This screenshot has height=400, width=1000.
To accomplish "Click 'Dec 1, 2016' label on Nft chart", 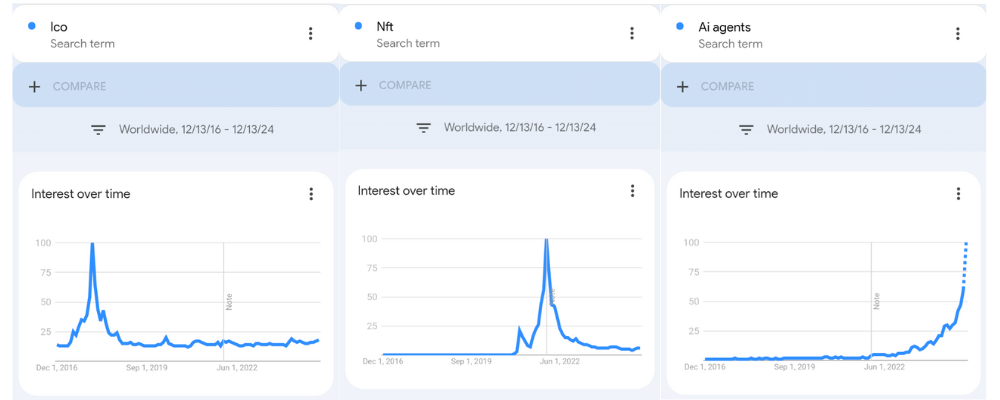I will click(x=383, y=361).
